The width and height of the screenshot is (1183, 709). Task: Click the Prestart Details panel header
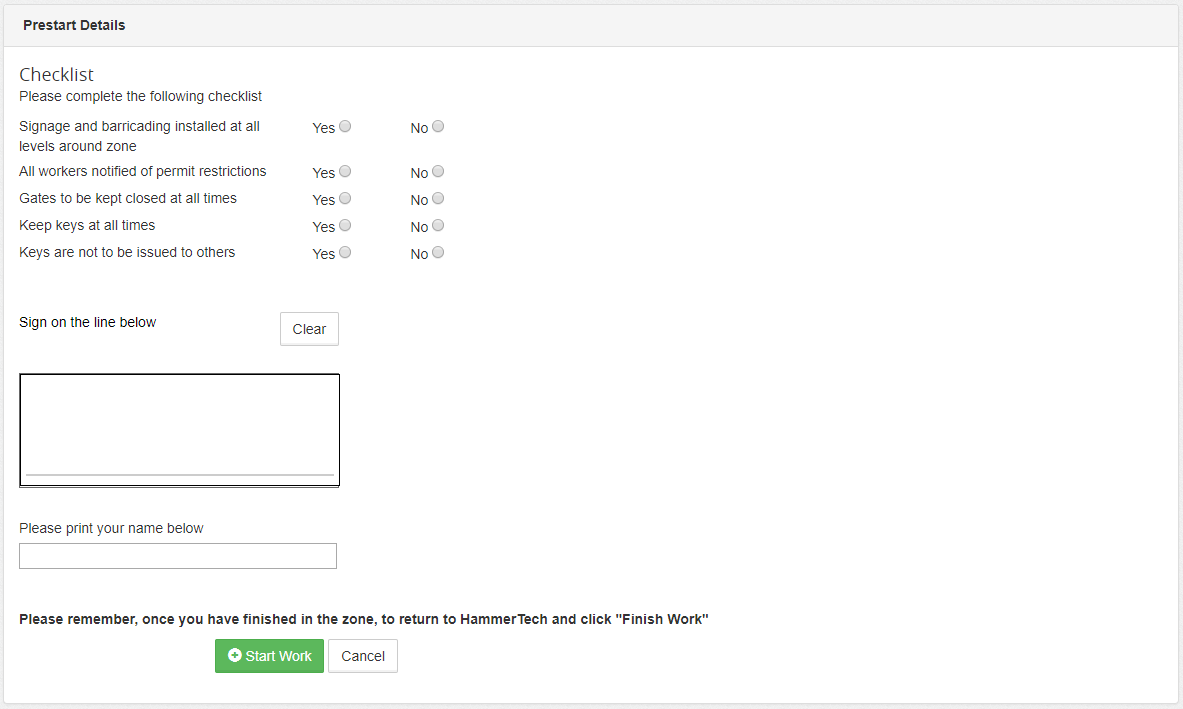[74, 25]
